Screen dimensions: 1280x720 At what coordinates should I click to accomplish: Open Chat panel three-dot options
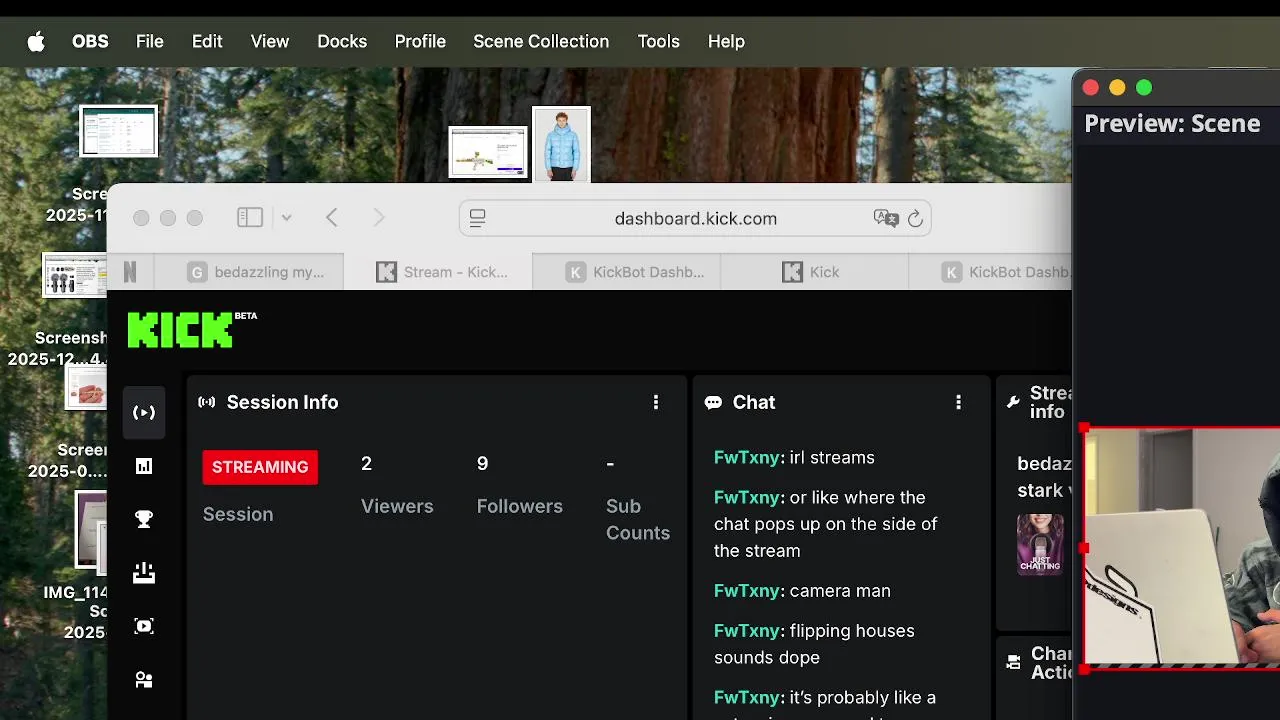click(958, 402)
